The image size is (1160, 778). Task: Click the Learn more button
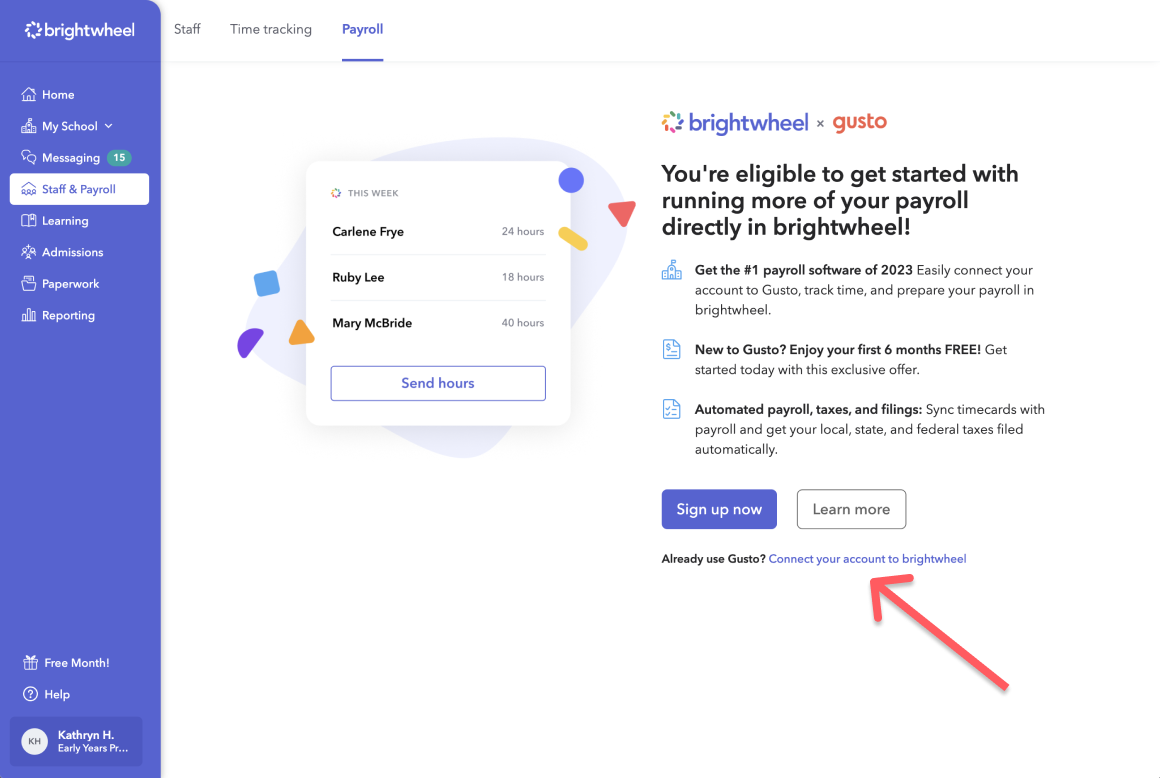(851, 509)
